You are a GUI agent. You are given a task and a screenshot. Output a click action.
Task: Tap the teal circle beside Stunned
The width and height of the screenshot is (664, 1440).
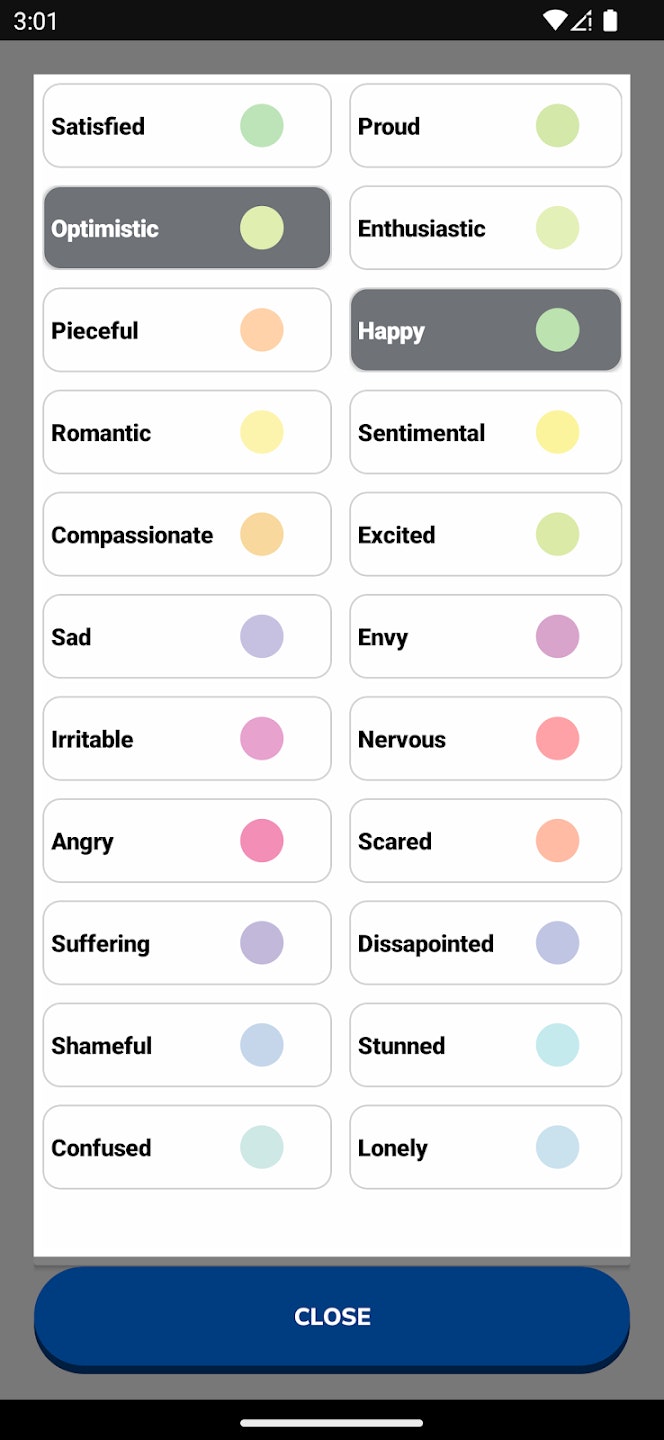pos(558,1045)
